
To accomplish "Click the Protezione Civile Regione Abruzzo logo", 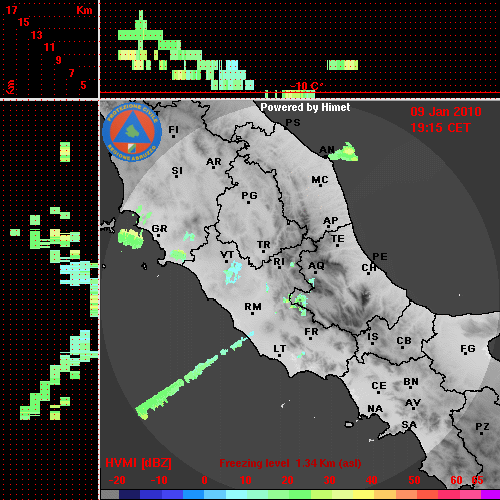I will click(132, 133).
